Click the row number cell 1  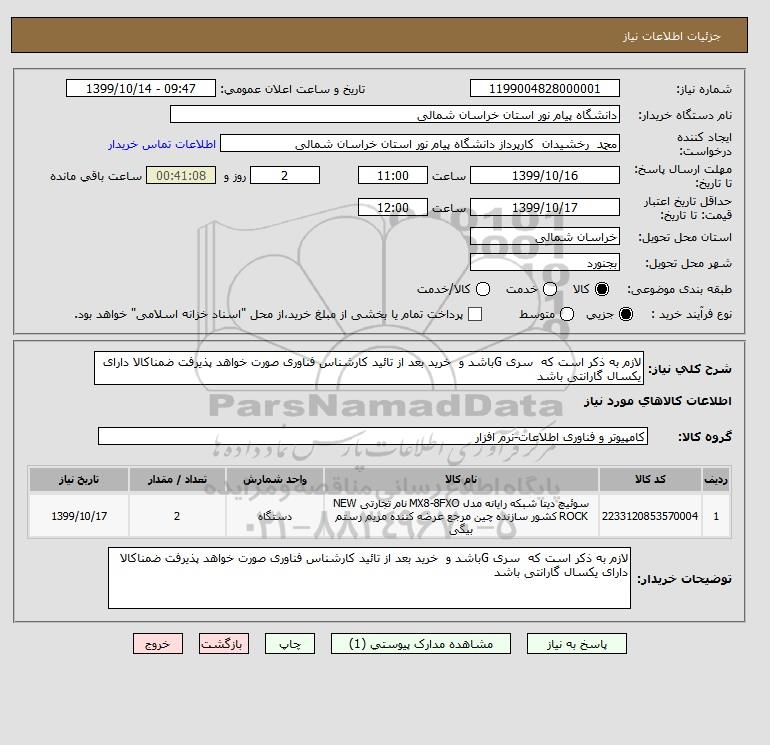[716, 516]
